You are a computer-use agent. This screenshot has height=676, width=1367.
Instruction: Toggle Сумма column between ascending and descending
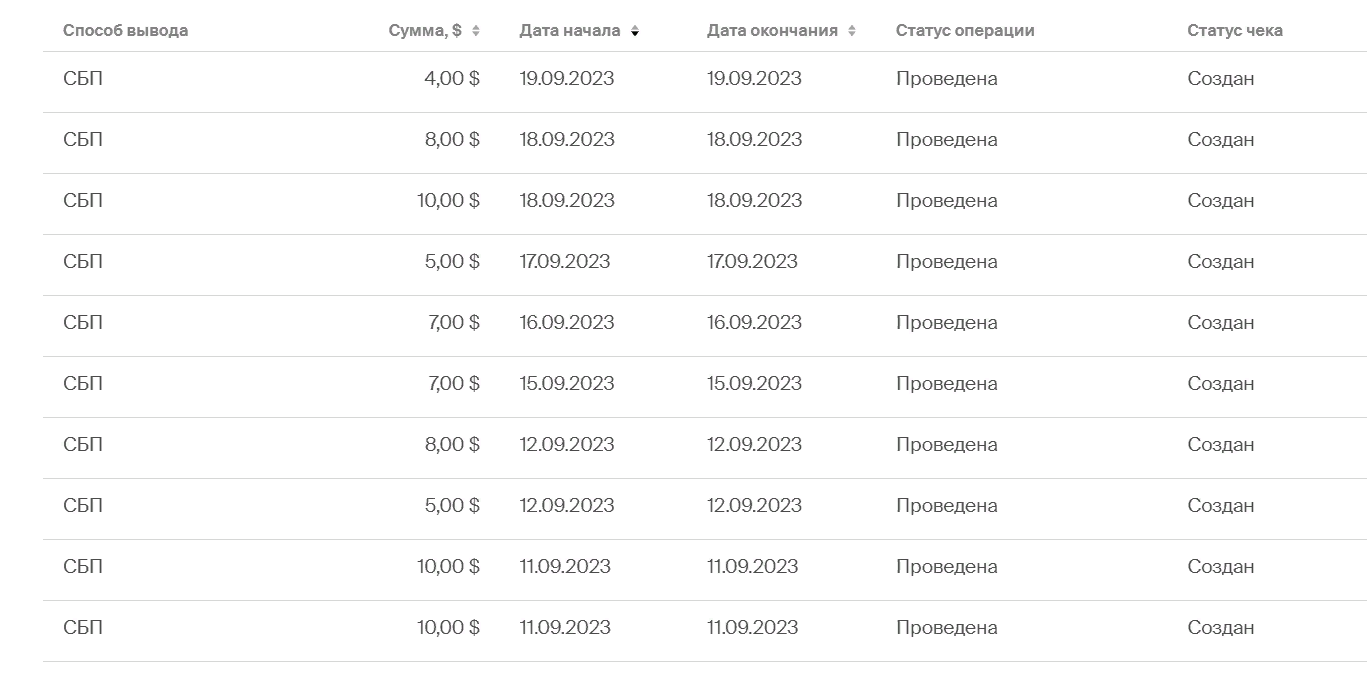pyautogui.click(x=475, y=30)
